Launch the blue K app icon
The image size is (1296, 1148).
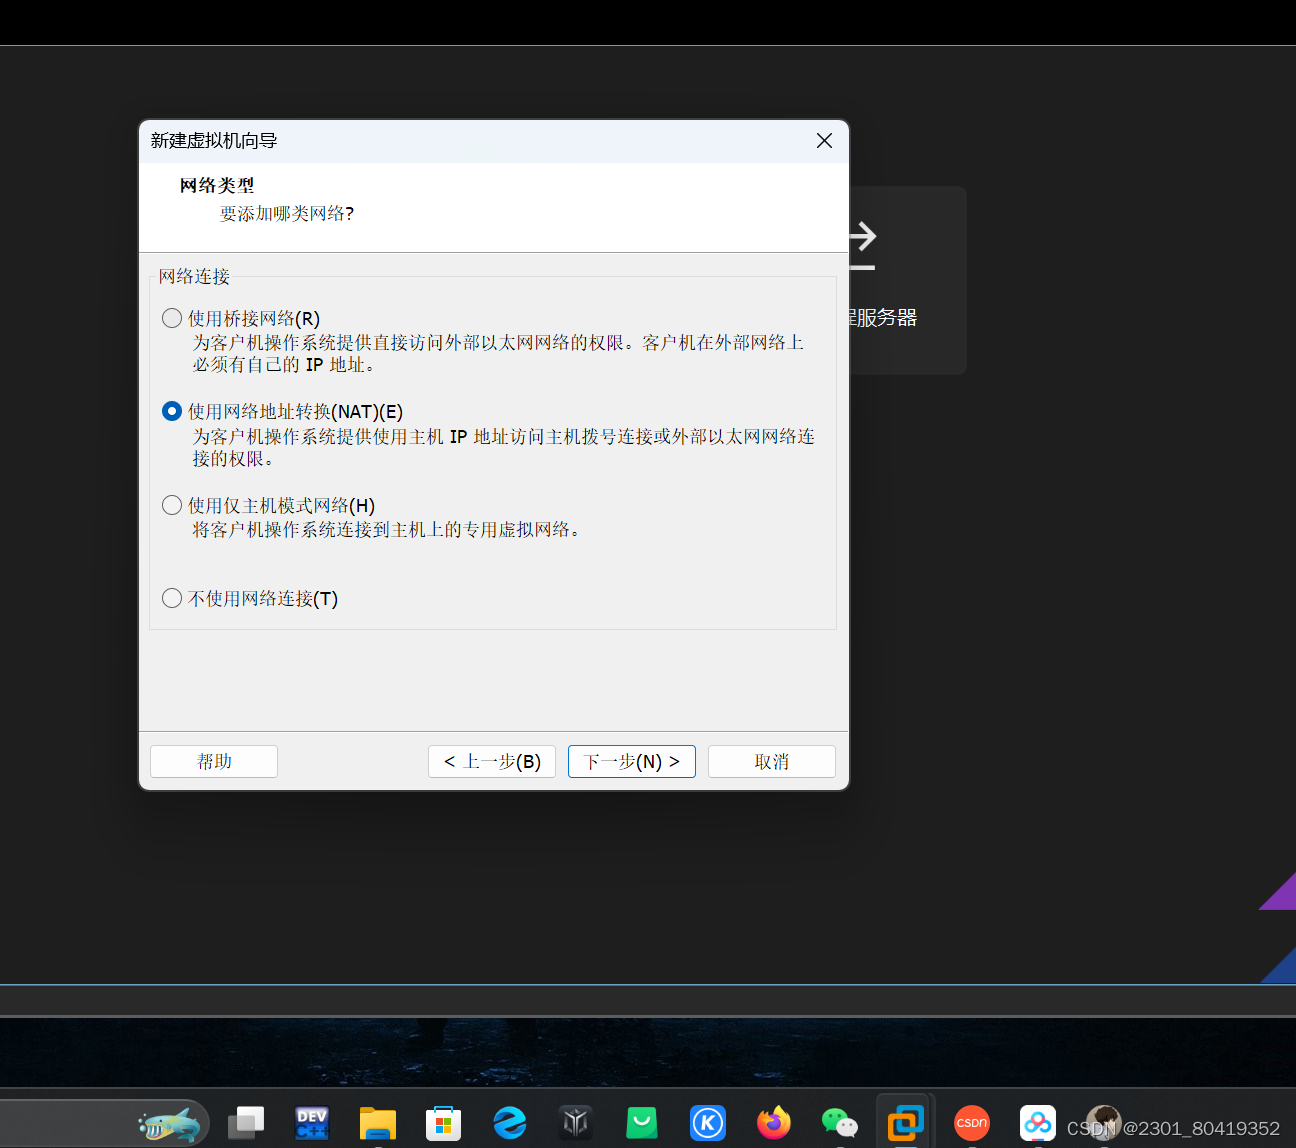(x=708, y=1123)
